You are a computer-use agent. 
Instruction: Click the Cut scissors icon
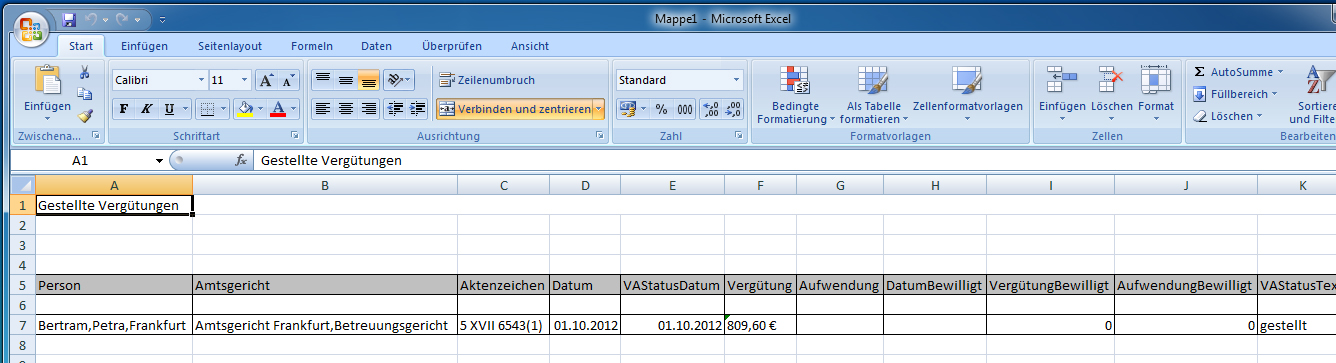pyautogui.click(x=85, y=72)
